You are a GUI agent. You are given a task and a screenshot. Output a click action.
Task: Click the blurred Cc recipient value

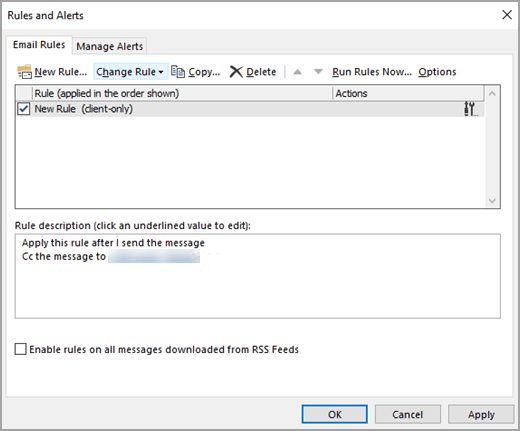point(154,257)
